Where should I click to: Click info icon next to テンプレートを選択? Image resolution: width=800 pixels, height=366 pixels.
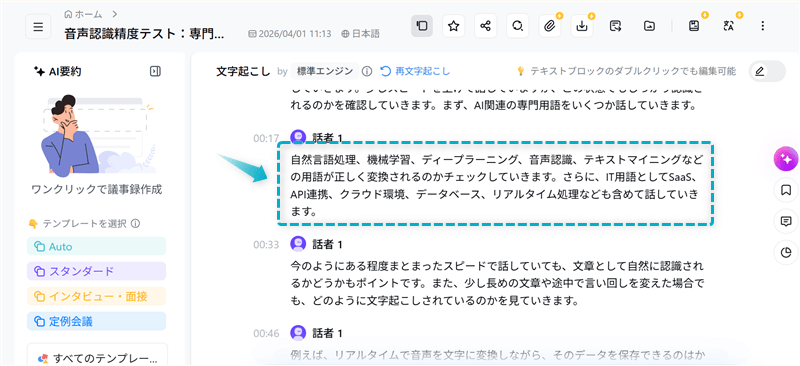135,224
